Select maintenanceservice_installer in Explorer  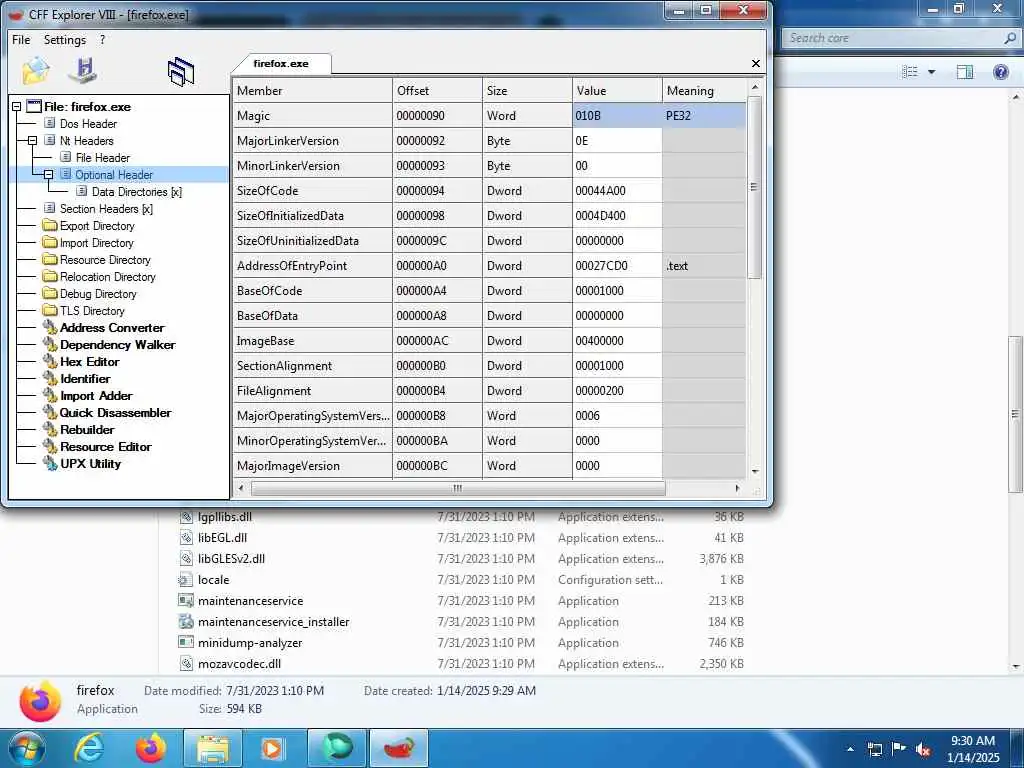coord(274,622)
